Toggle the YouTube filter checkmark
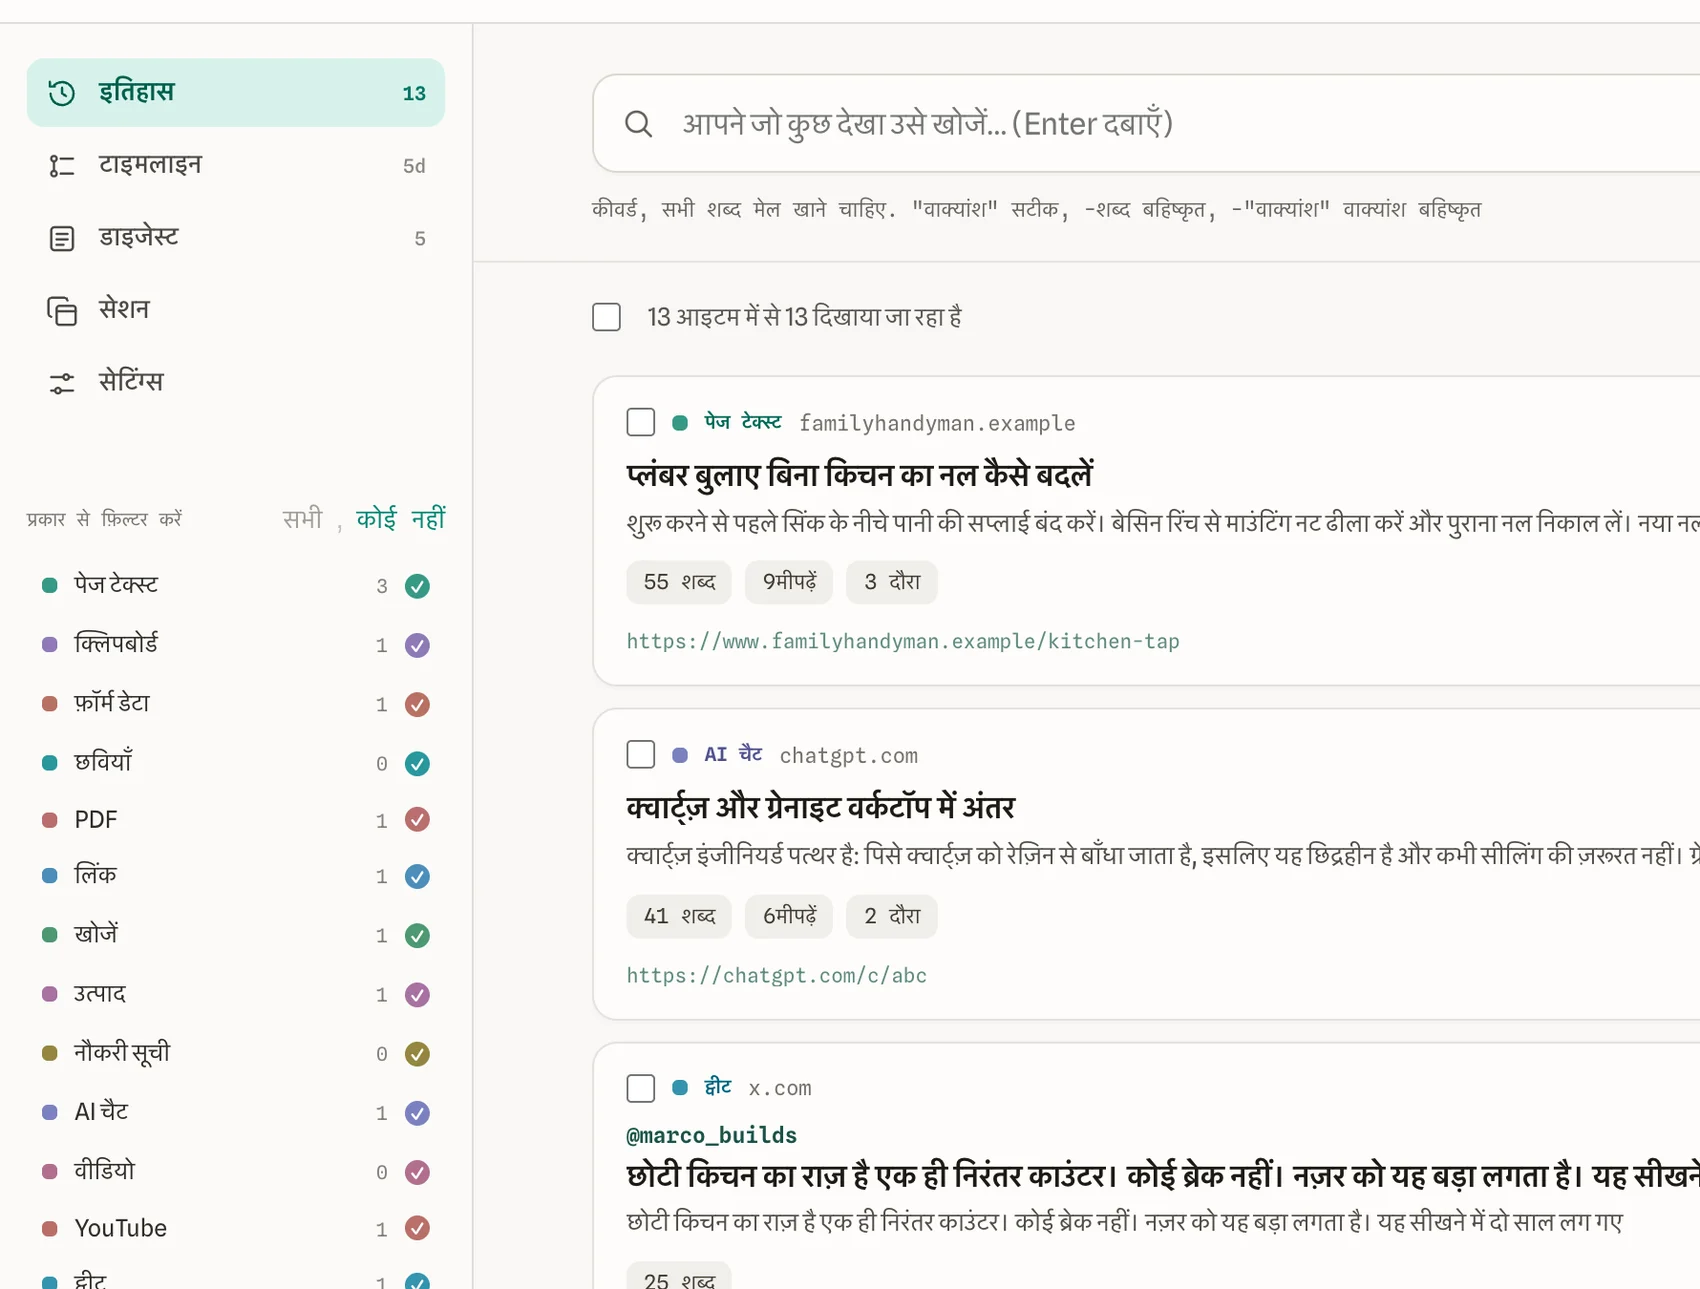Image resolution: width=1700 pixels, height=1289 pixels. (417, 1228)
